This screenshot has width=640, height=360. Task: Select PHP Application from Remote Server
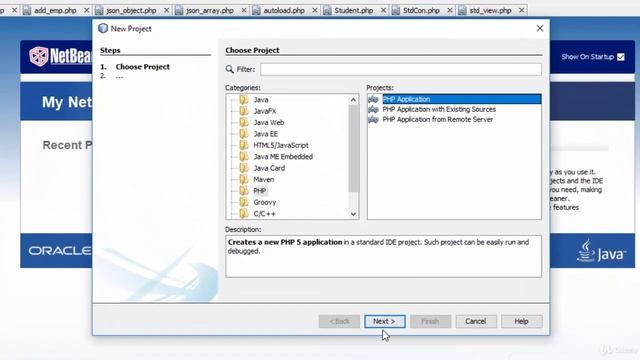coord(438,120)
